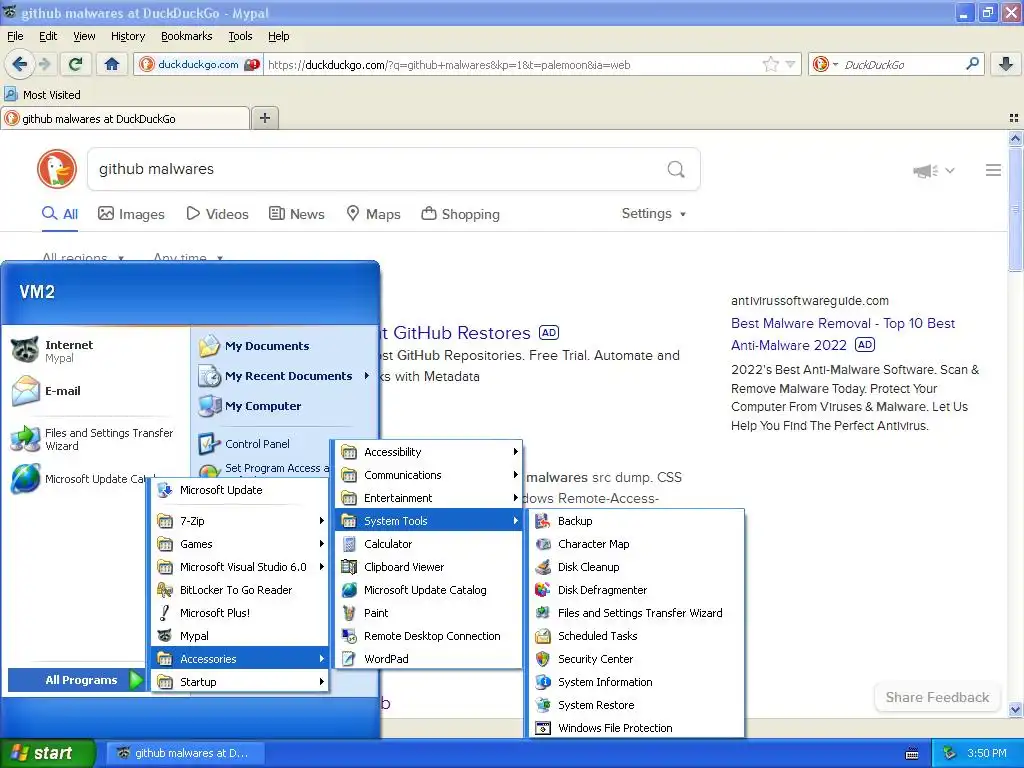Expand the 7-Zip program folder
Screen dimensions: 1024x768
[x=240, y=521]
